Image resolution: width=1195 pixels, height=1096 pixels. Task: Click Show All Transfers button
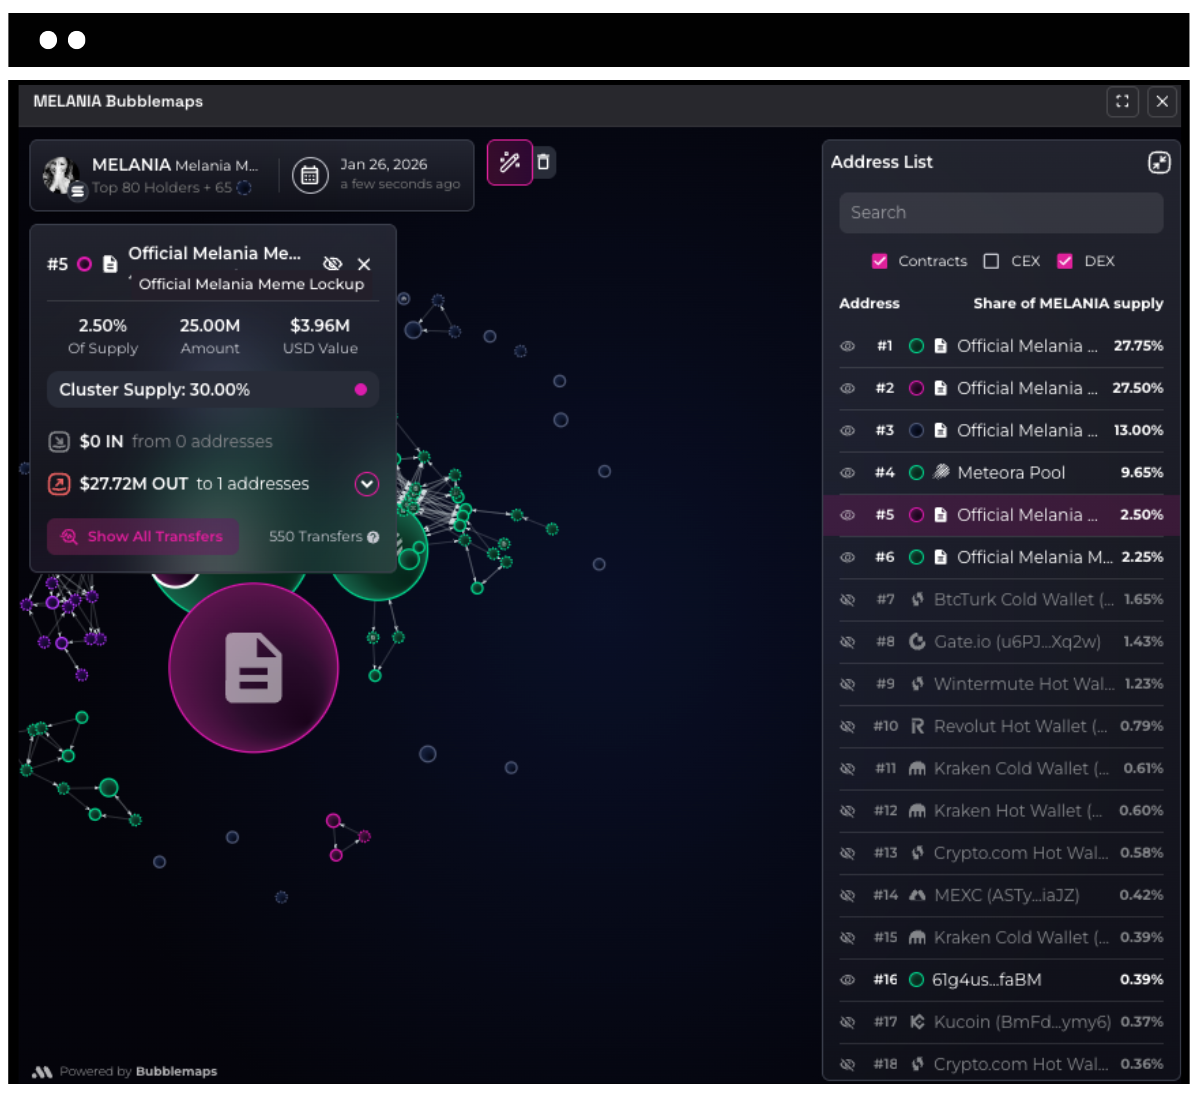tap(143, 537)
